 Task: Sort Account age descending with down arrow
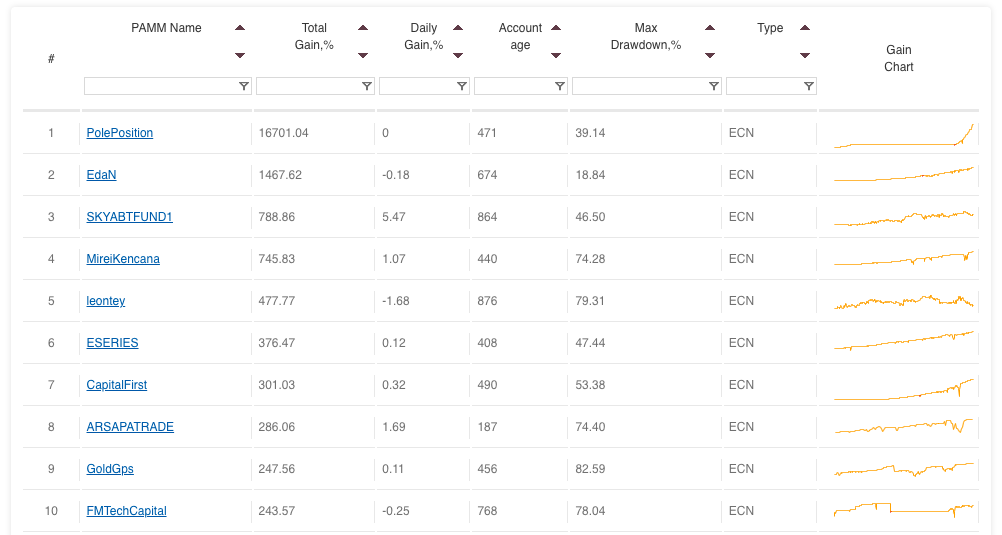point(556,56)
